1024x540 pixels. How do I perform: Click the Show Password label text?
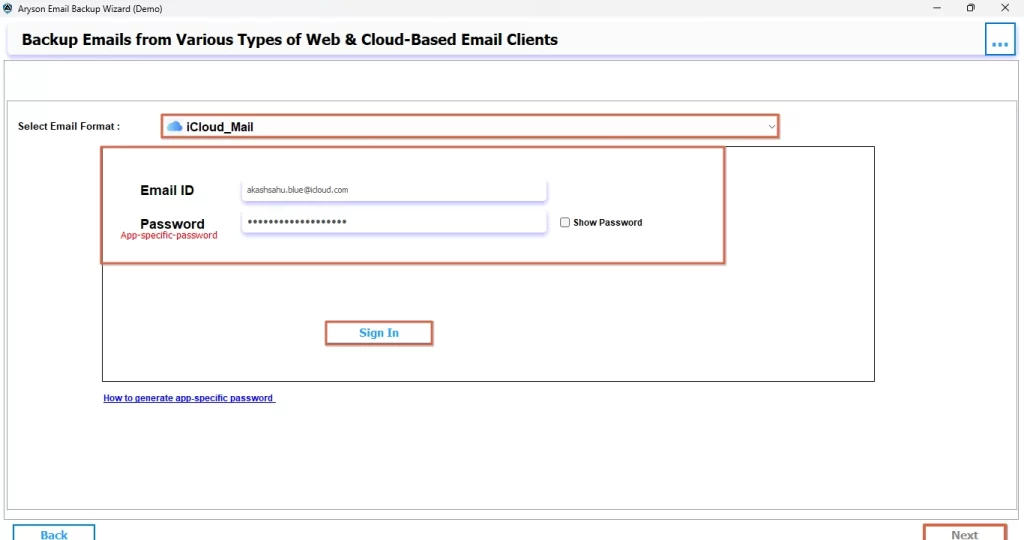click(607, 223)
